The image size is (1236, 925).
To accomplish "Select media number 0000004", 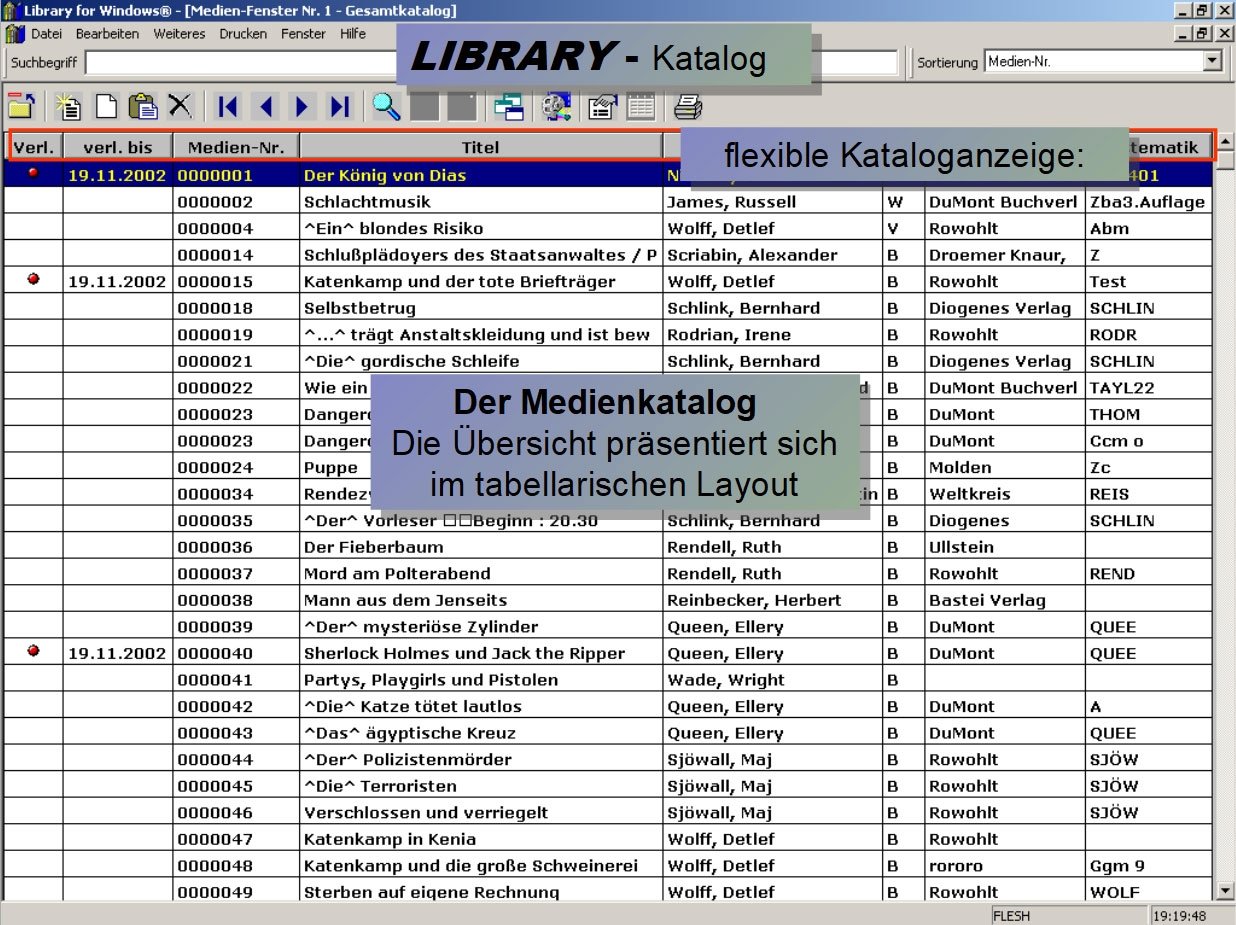I will (216, 228).
